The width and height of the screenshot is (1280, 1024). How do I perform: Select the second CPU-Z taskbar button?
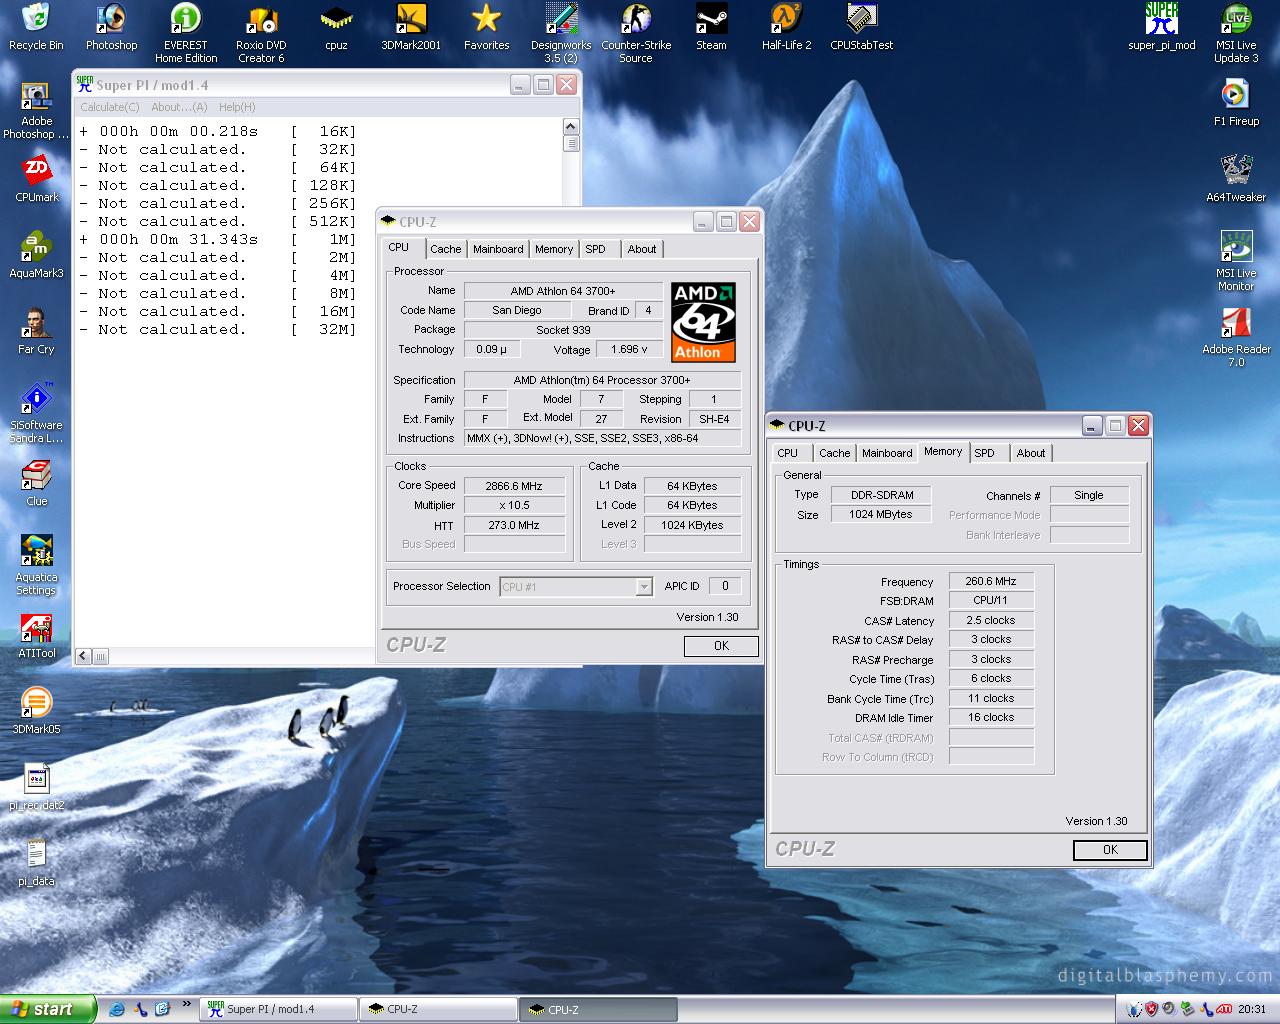599,1009
